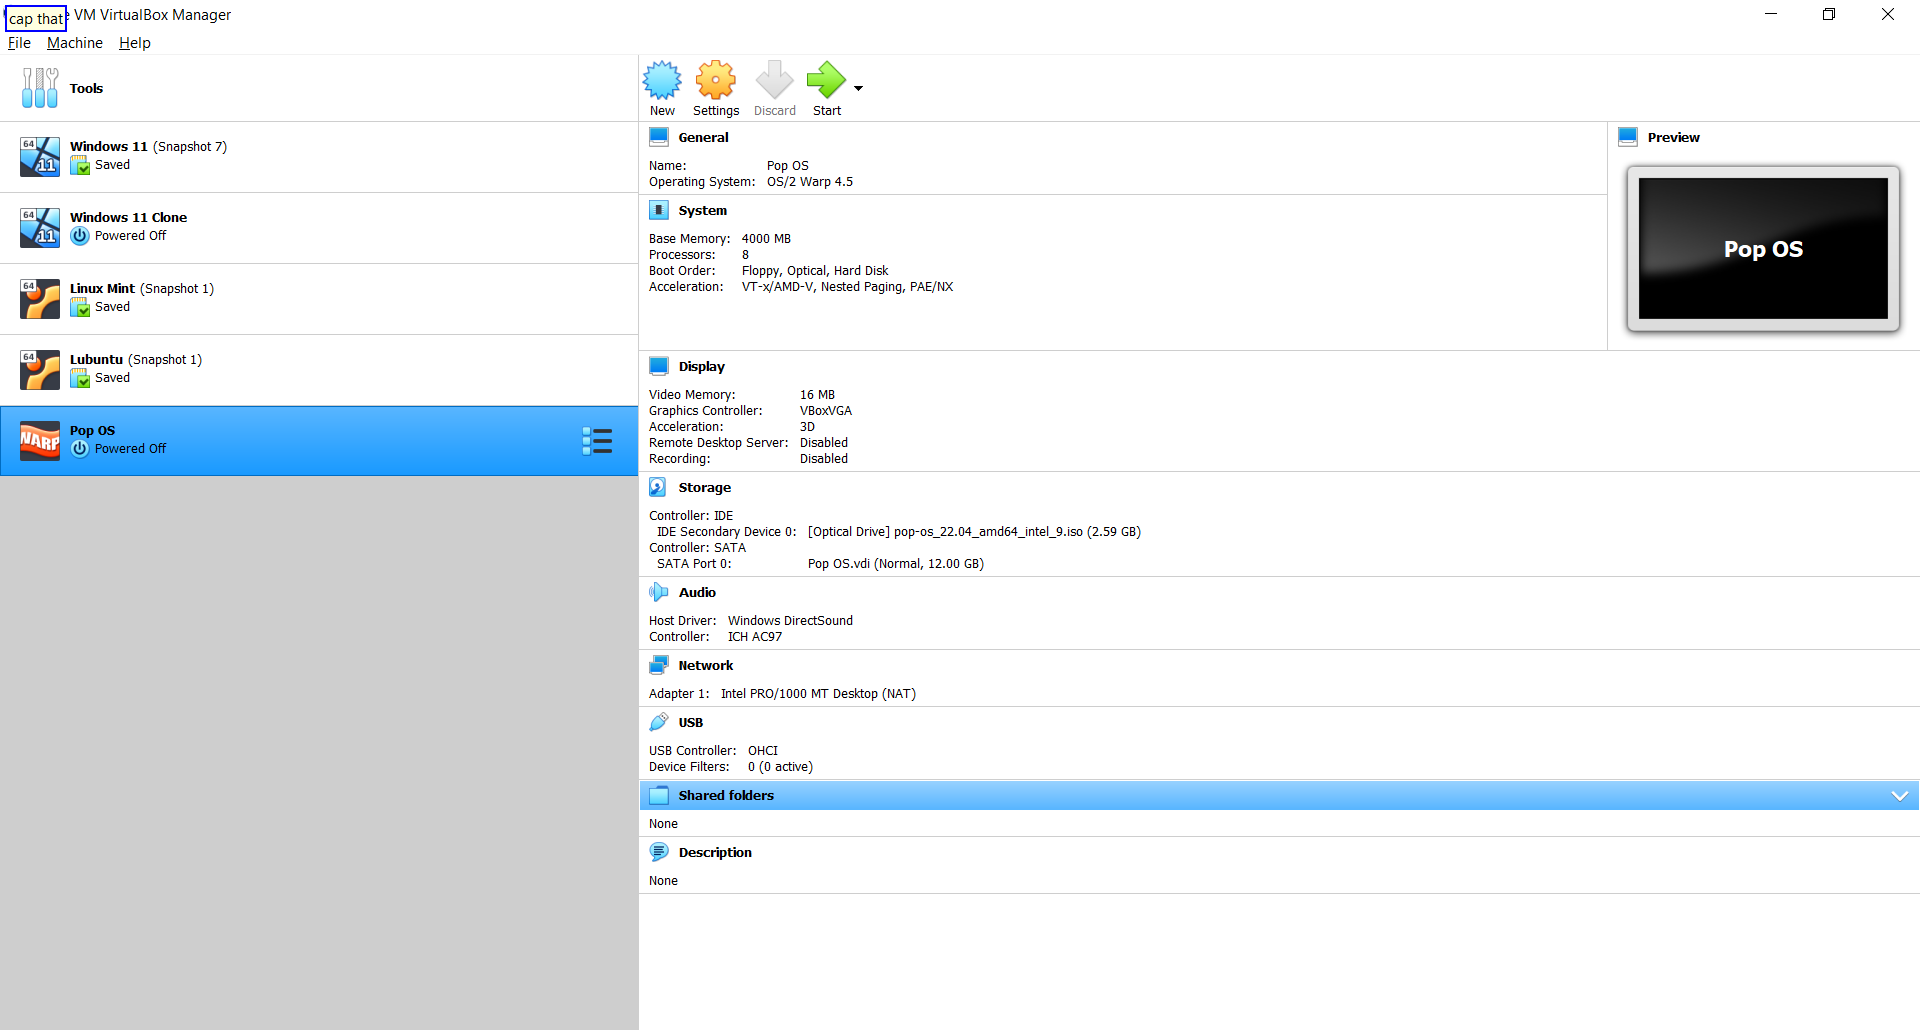The image size is (1920, 1030).
Task: Click the Pop OS preview thumbnail
Action: click(1763, 248)
